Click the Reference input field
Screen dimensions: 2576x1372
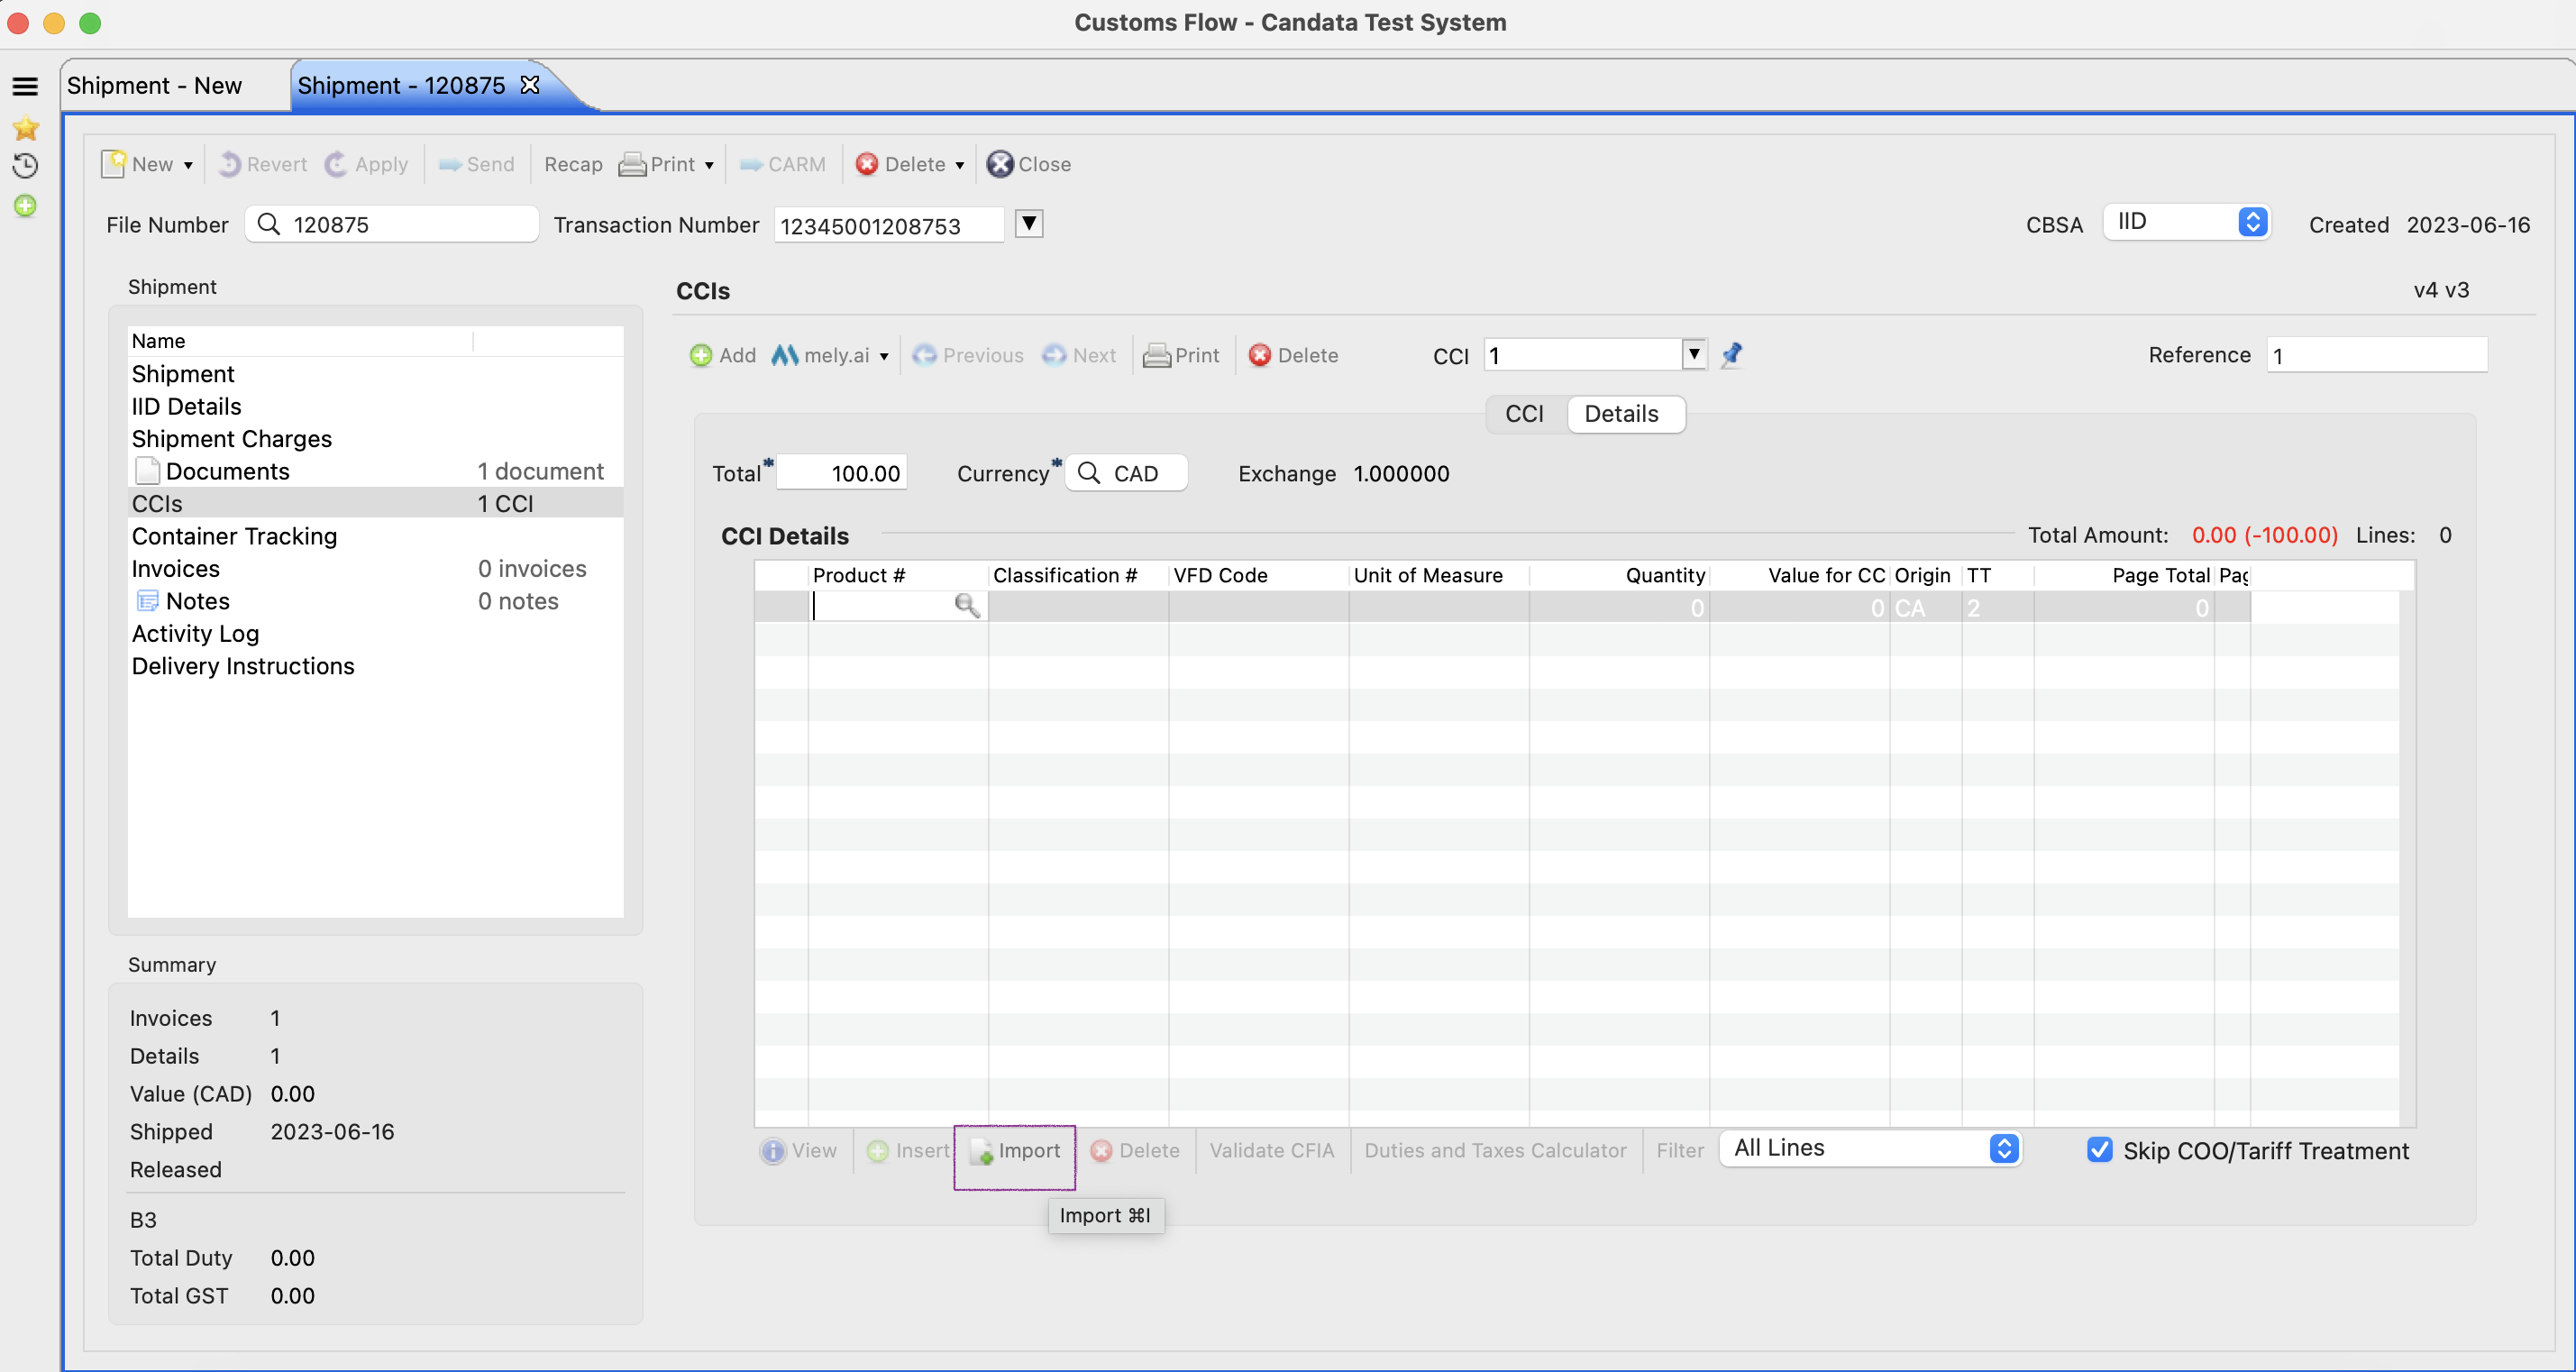(x=2376, y=355)
